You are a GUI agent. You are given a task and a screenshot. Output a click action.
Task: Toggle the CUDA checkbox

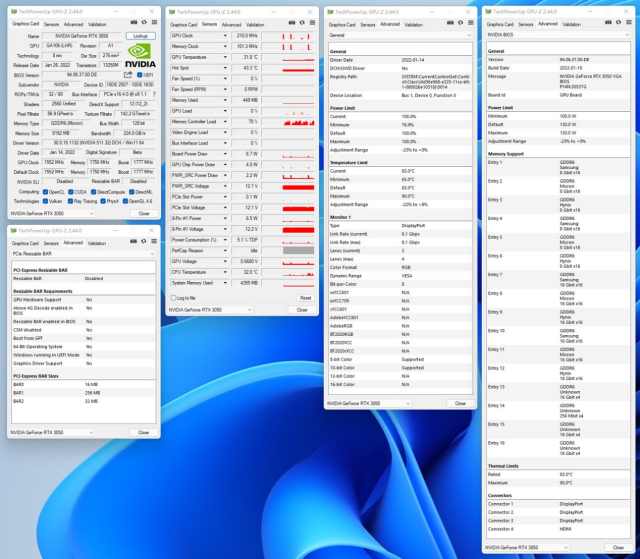[x=71, y=192]
